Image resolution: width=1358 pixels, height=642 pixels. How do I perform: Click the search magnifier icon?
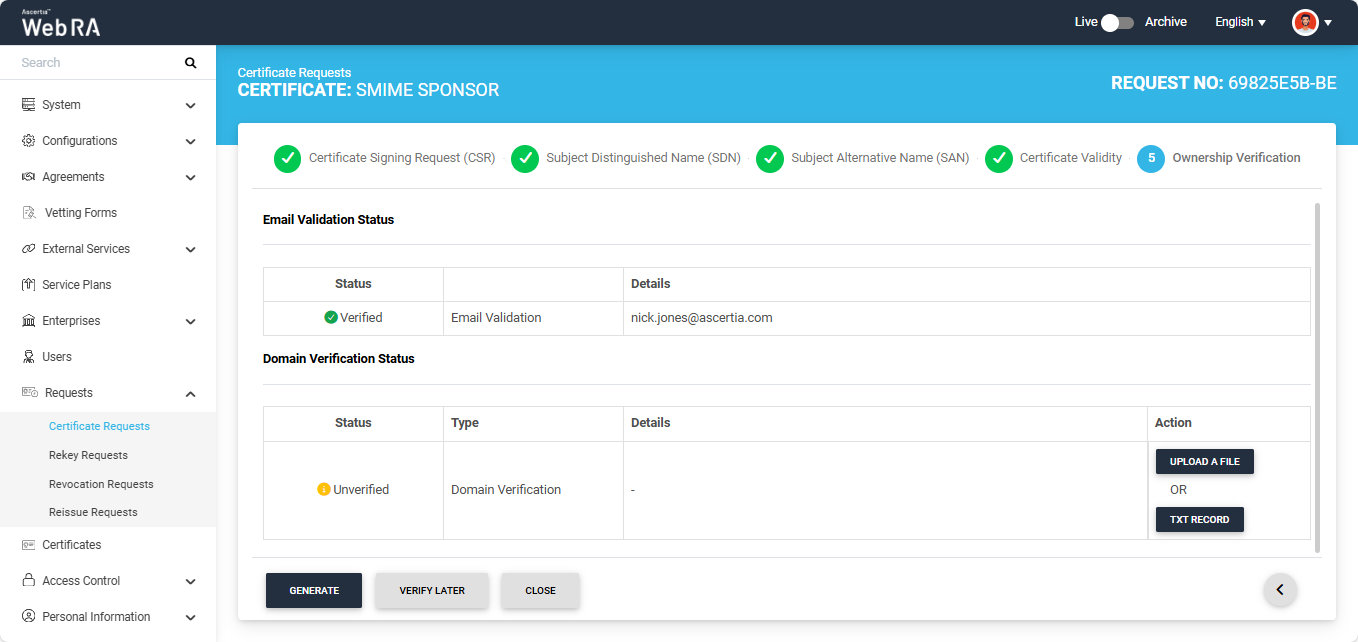(x=190, y=63)
